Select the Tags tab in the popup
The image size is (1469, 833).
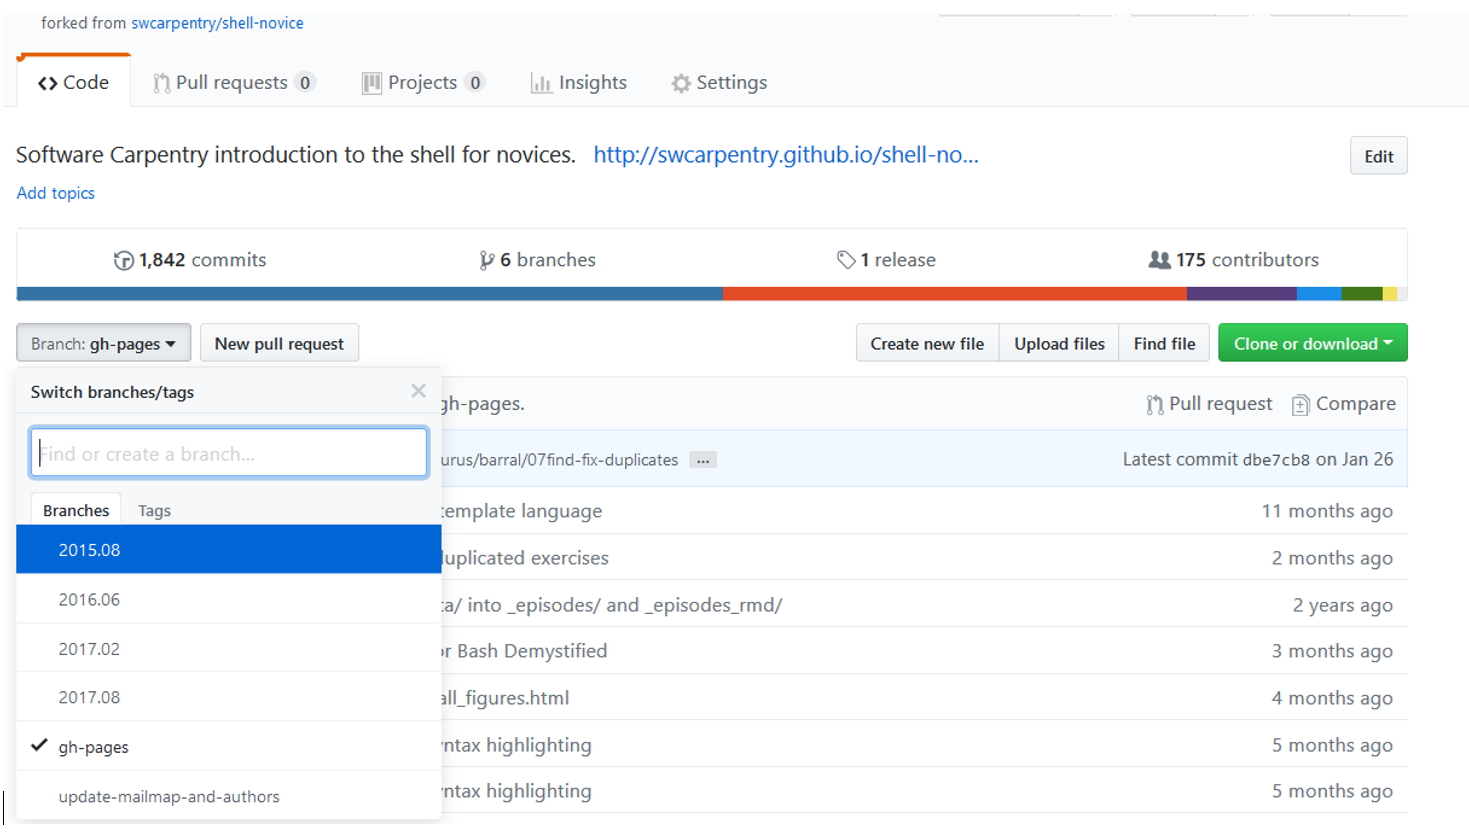tap(154, 510)
